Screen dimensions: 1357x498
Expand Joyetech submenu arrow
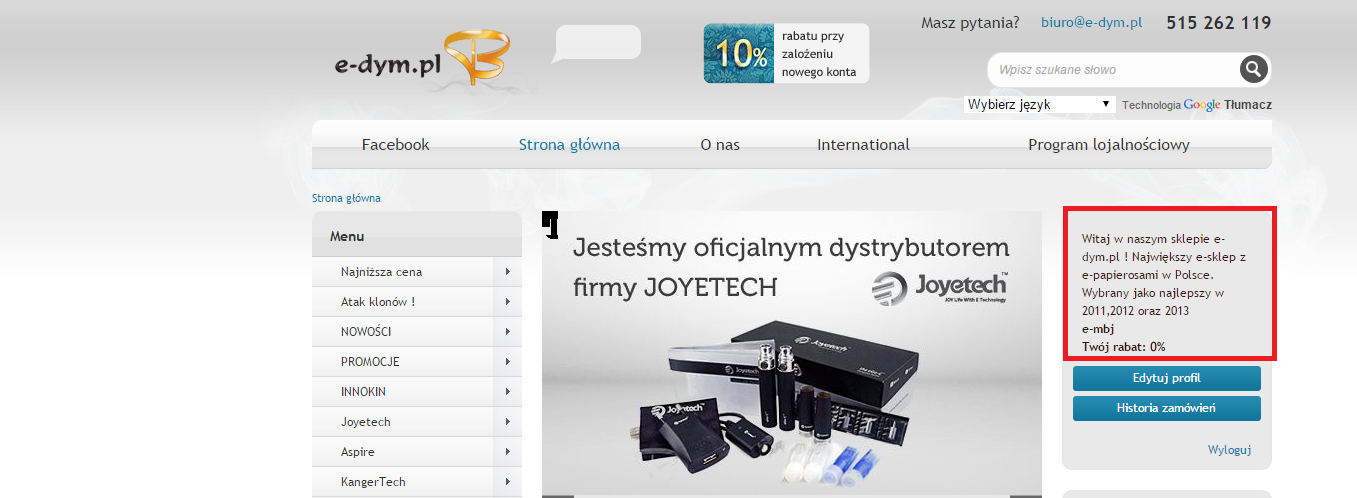click(508, 422)
